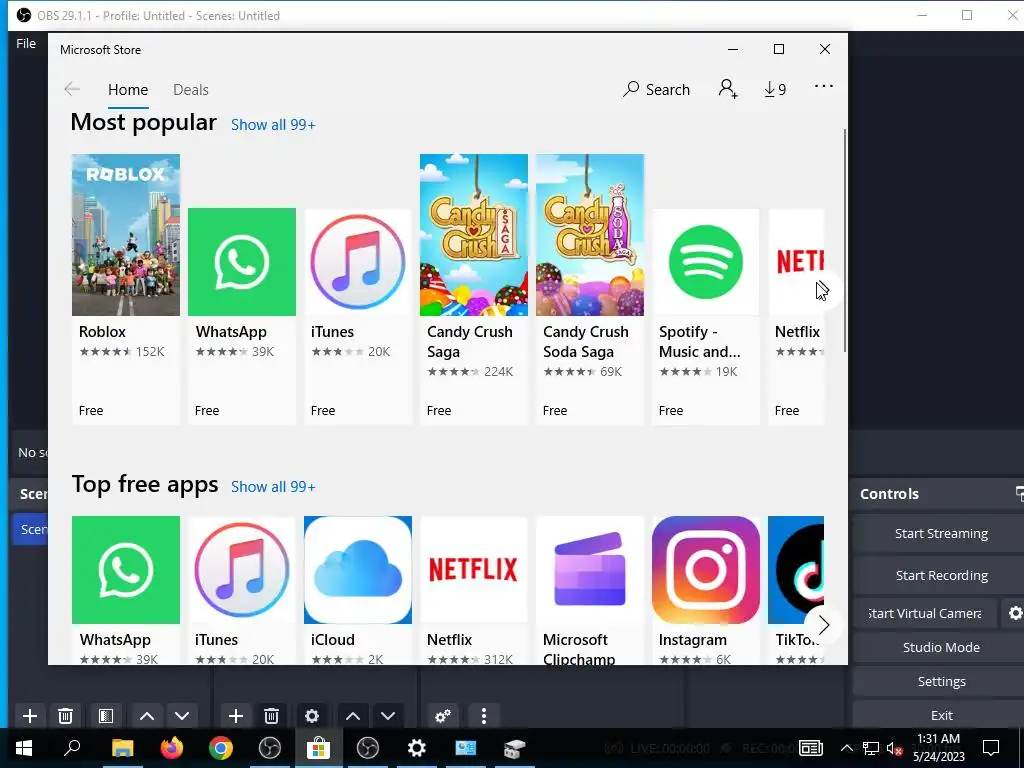Switch to the Home tab
Screen dimensions: 1024x768
(128, 89)
